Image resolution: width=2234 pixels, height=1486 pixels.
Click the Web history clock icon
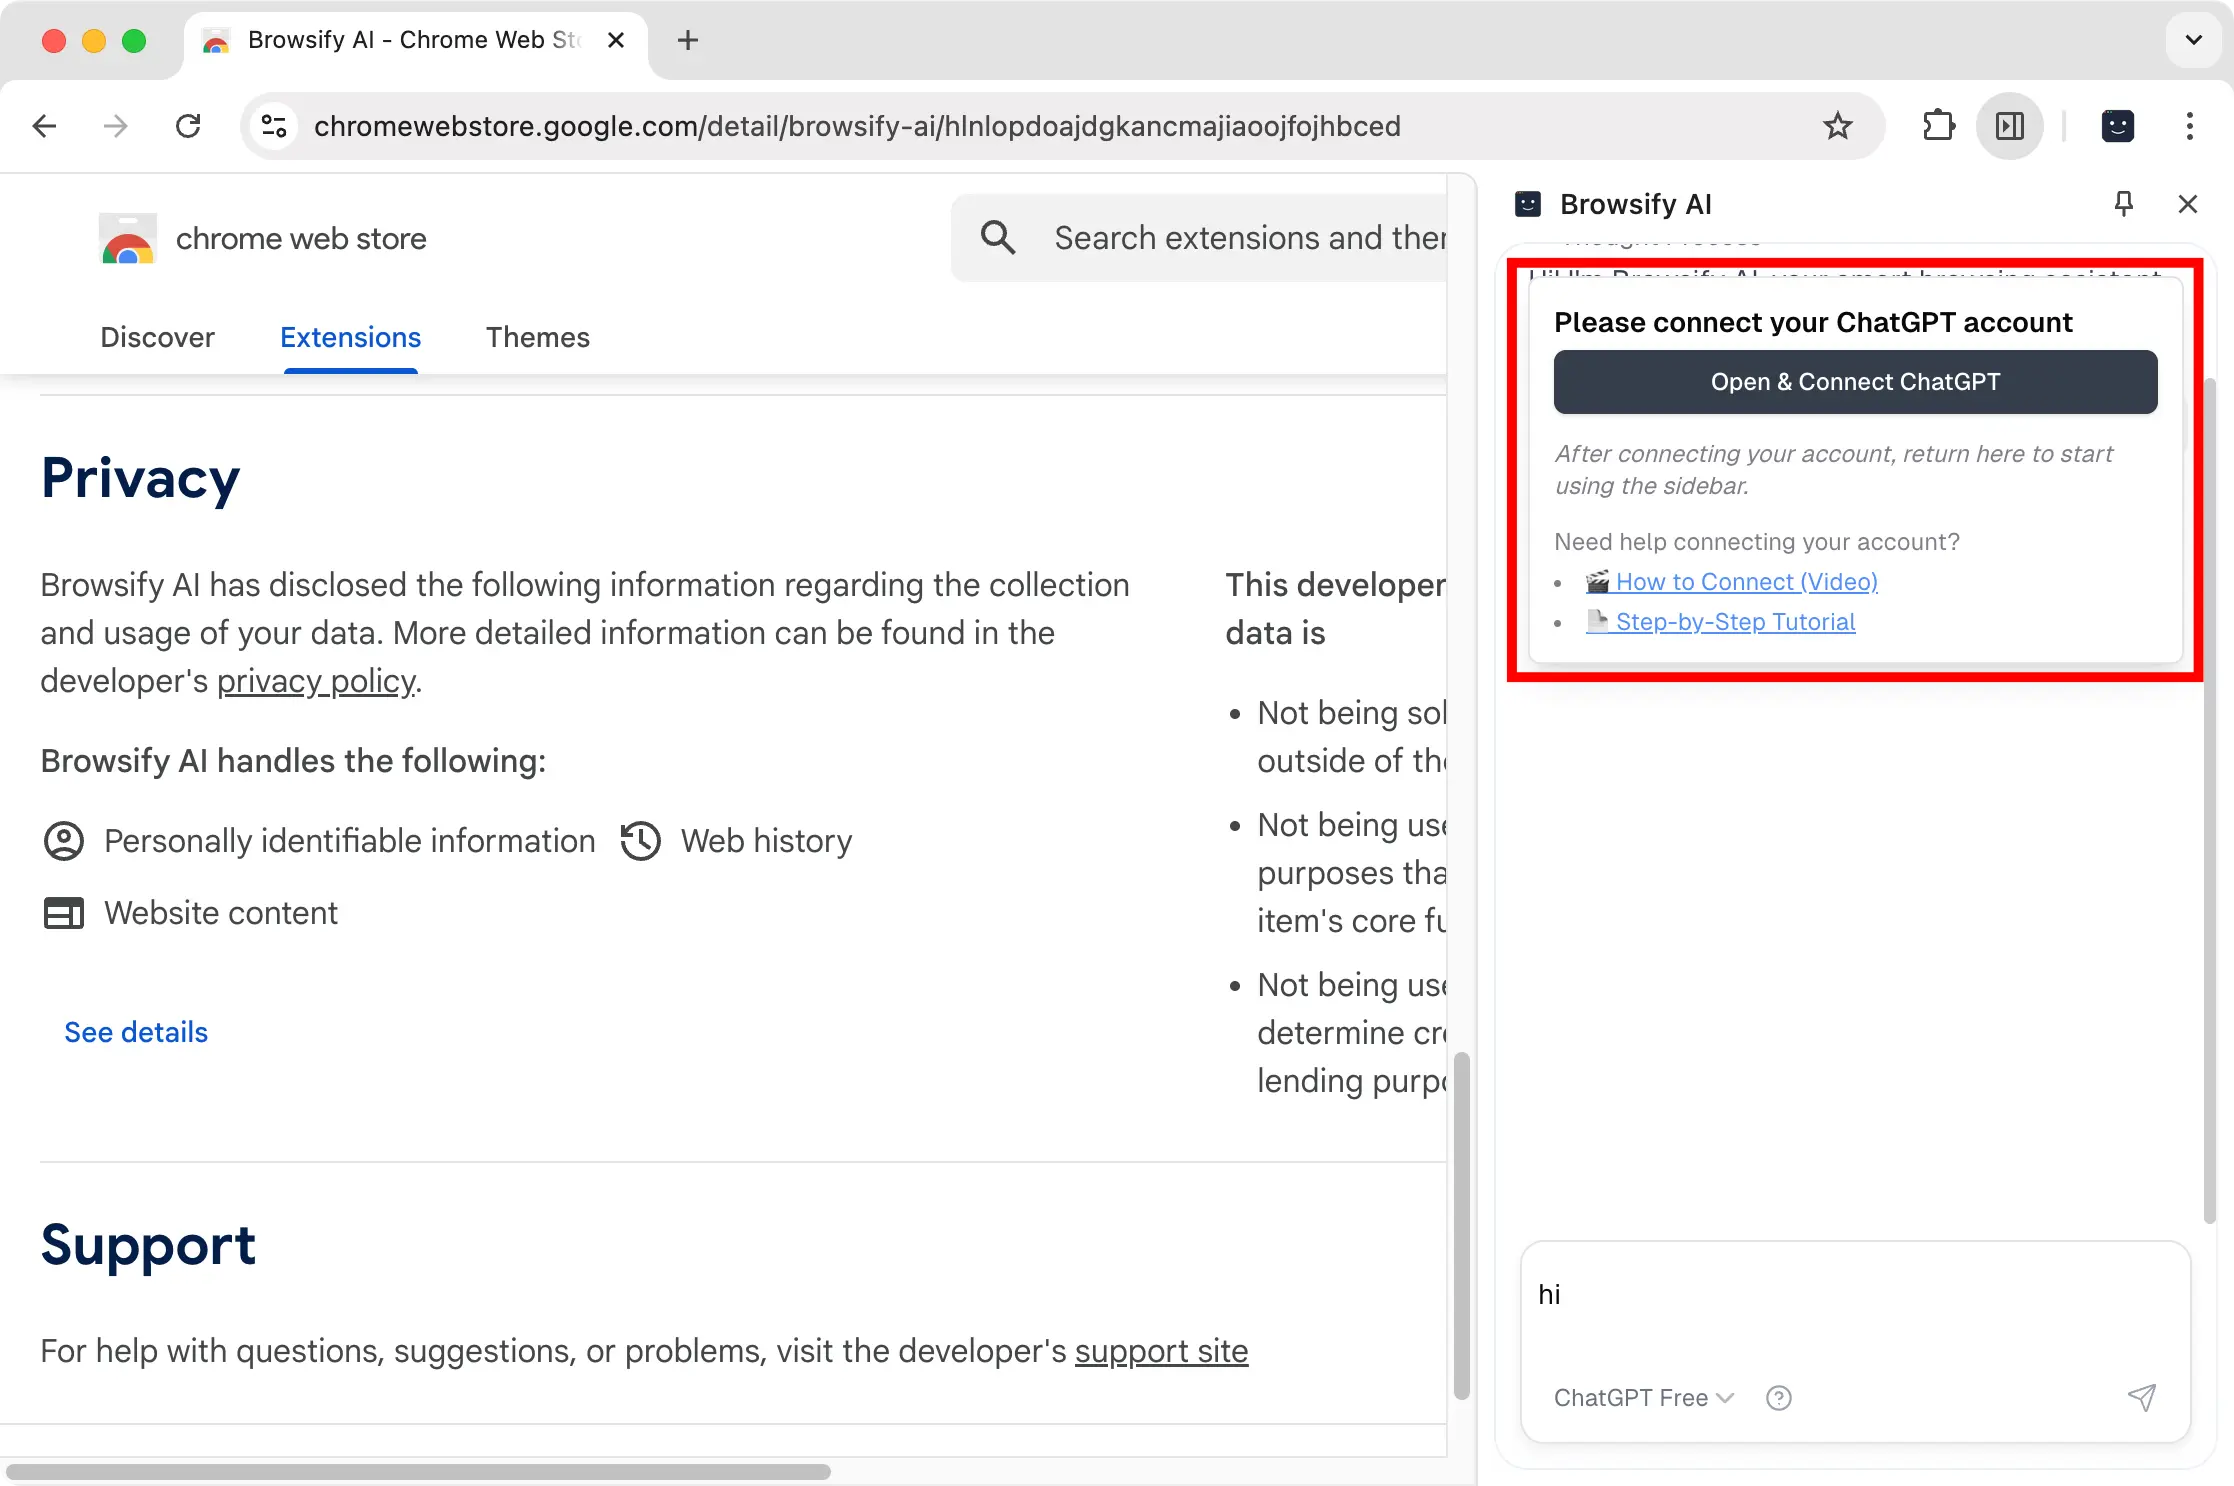click(x=640, y=841)
